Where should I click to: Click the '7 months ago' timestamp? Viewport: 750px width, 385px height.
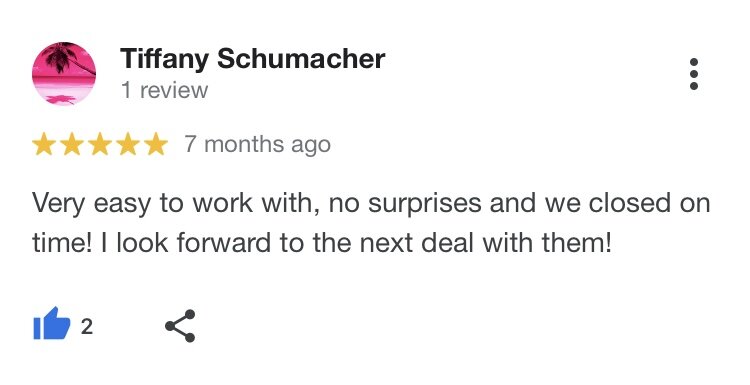tap(258, 145)
